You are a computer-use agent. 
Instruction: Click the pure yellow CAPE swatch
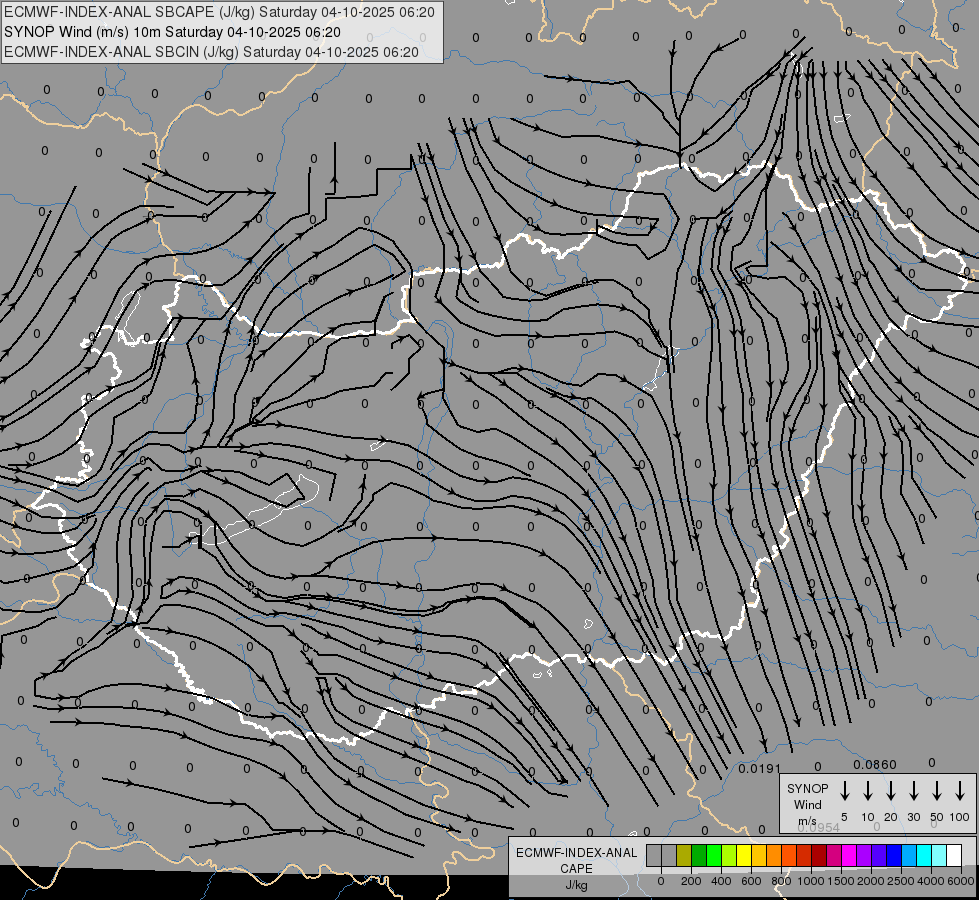744,855
